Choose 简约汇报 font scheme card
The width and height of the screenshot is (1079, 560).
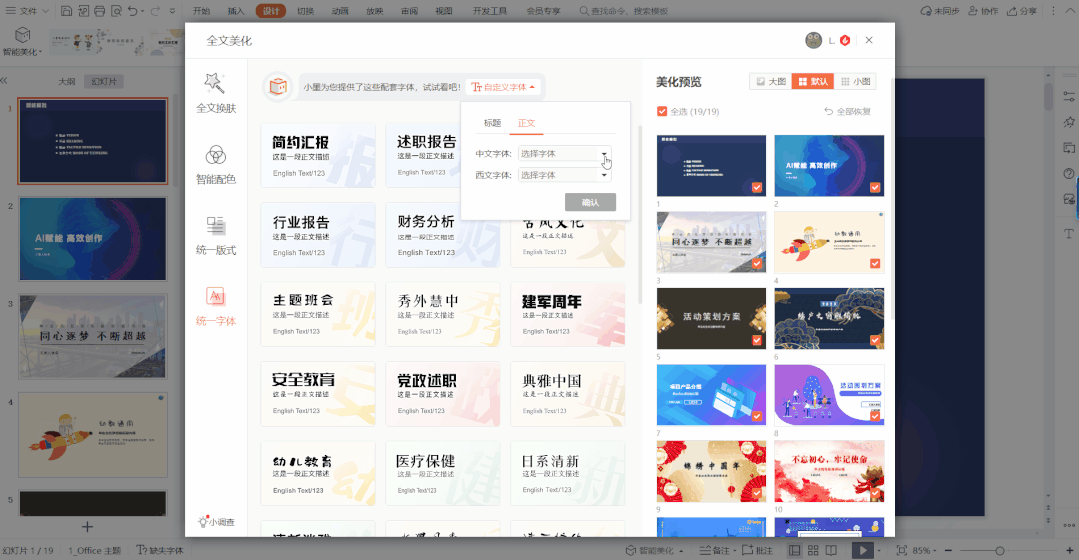pos(318,155)
